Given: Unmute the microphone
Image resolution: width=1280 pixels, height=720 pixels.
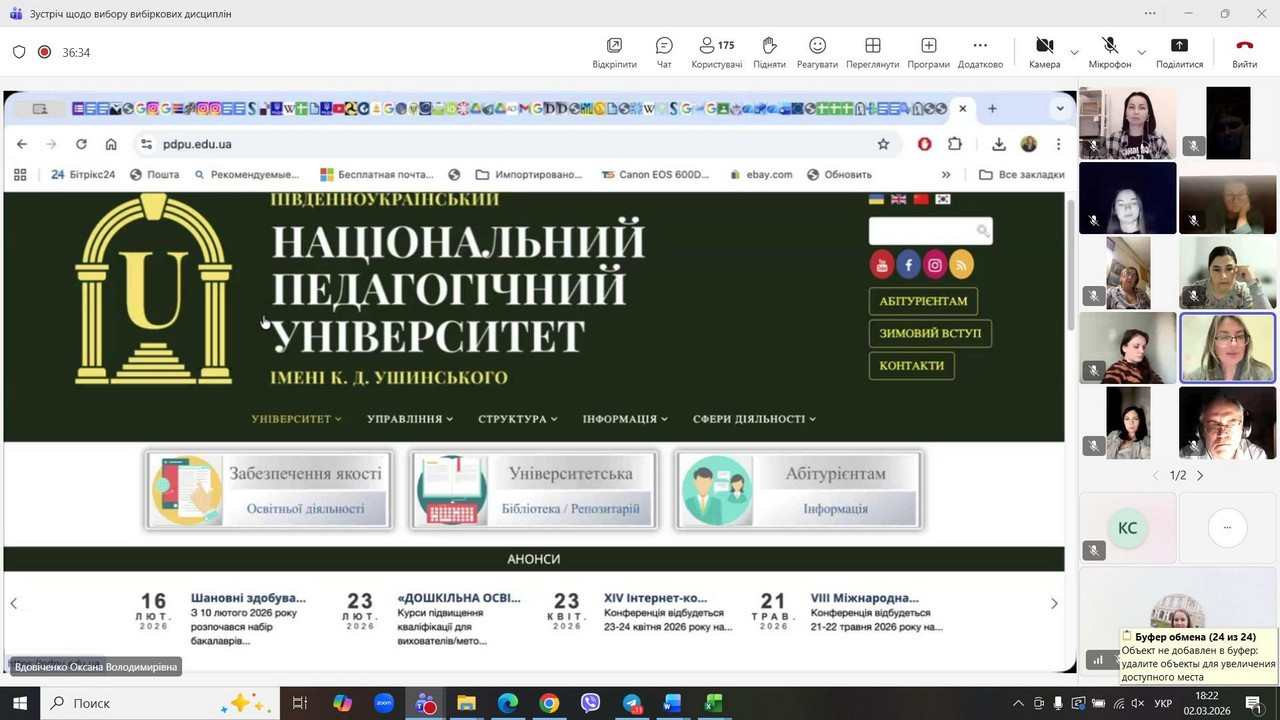Looking at the screenshot, I should coord(1110,52).
